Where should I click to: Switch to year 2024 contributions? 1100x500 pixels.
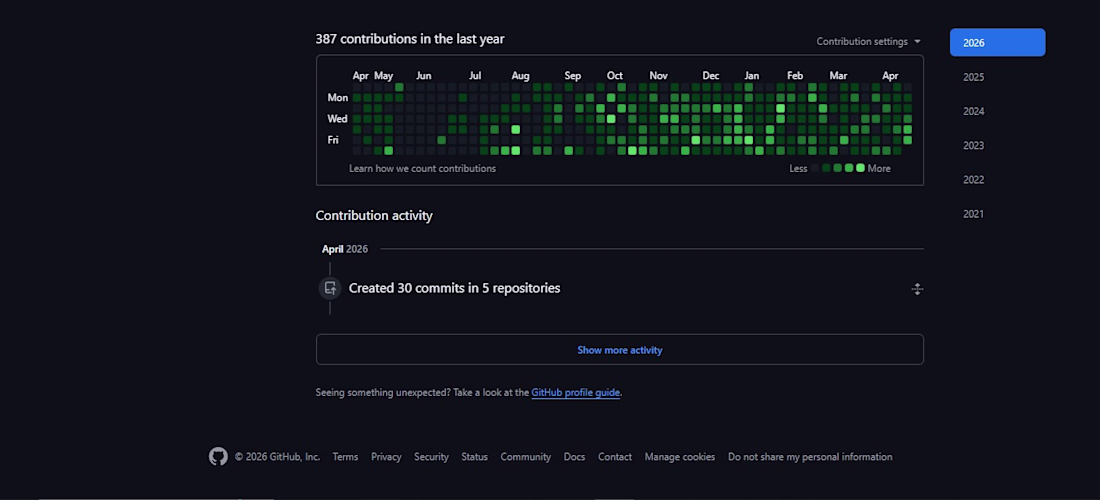click(973, 112)
